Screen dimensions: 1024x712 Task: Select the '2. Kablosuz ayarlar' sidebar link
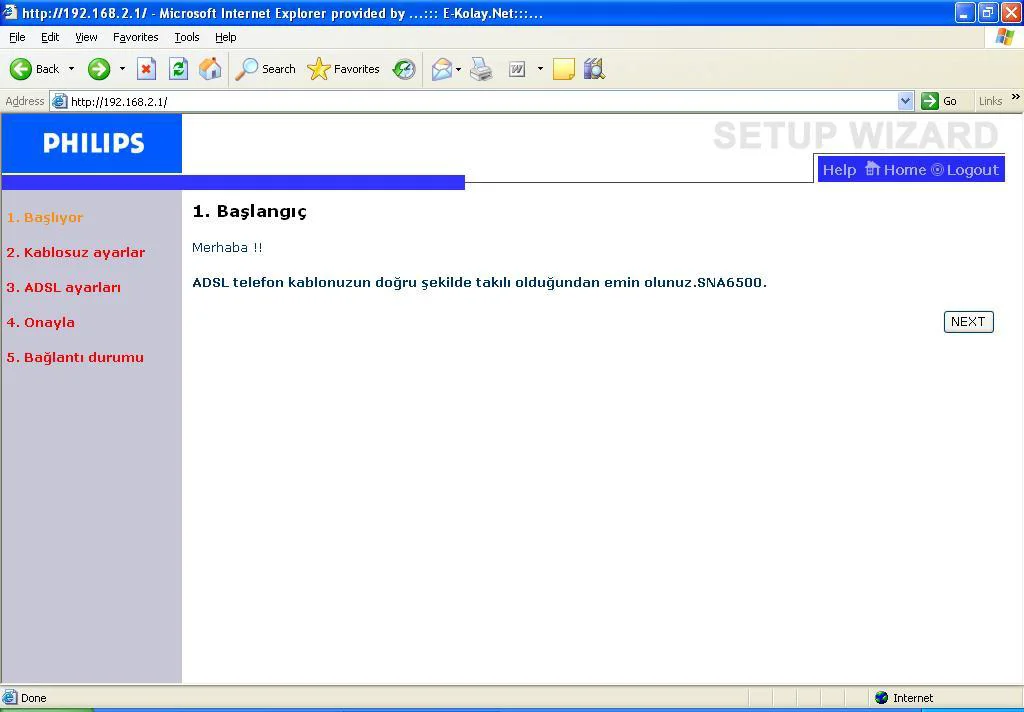coord(76,252)
